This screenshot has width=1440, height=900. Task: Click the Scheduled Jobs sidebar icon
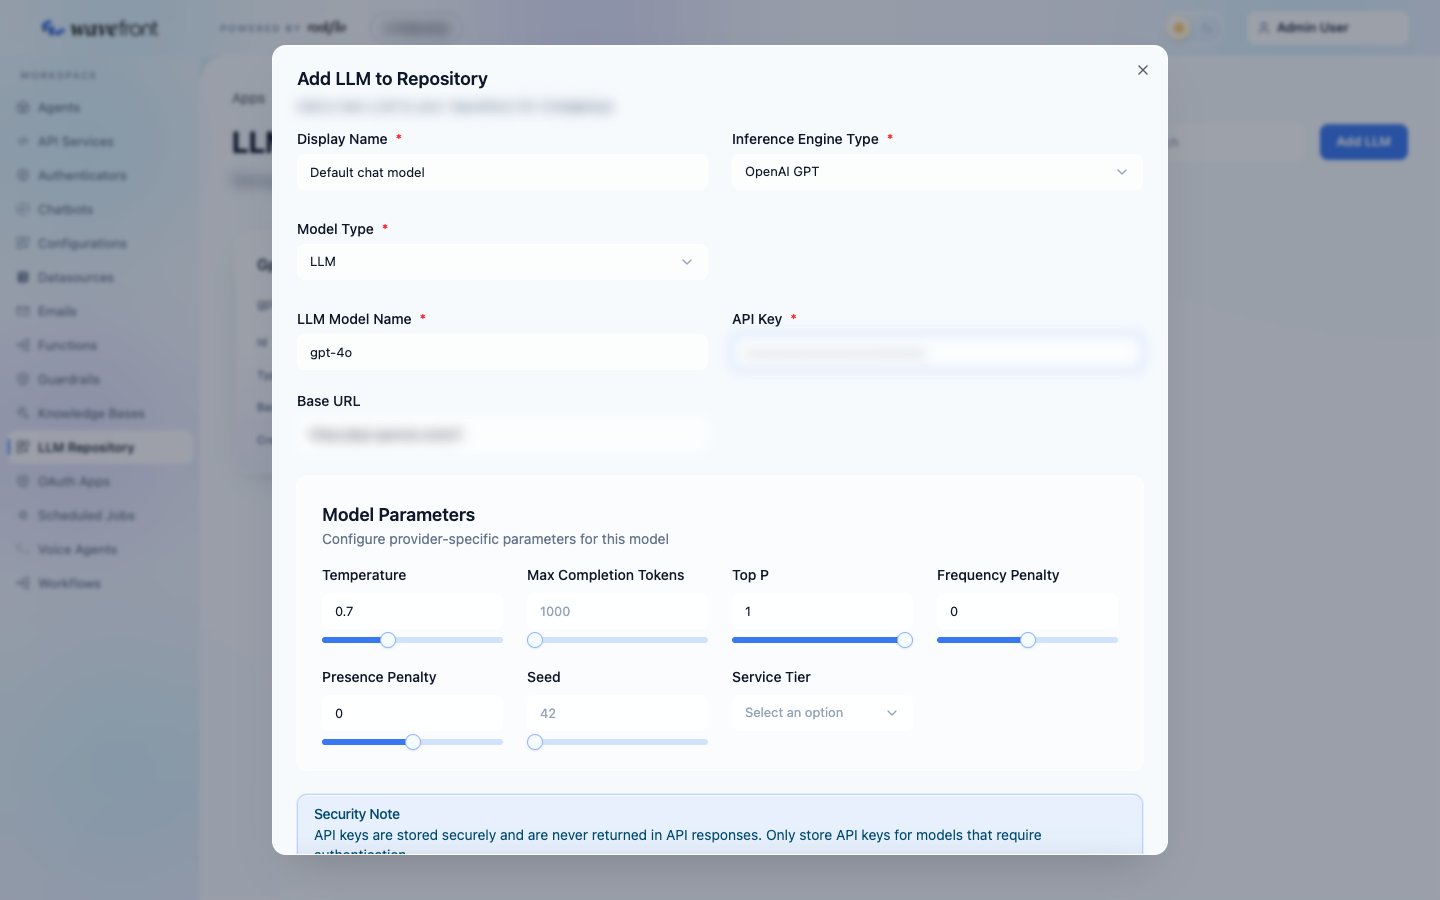pyautogui.click(x=23, y=515)
